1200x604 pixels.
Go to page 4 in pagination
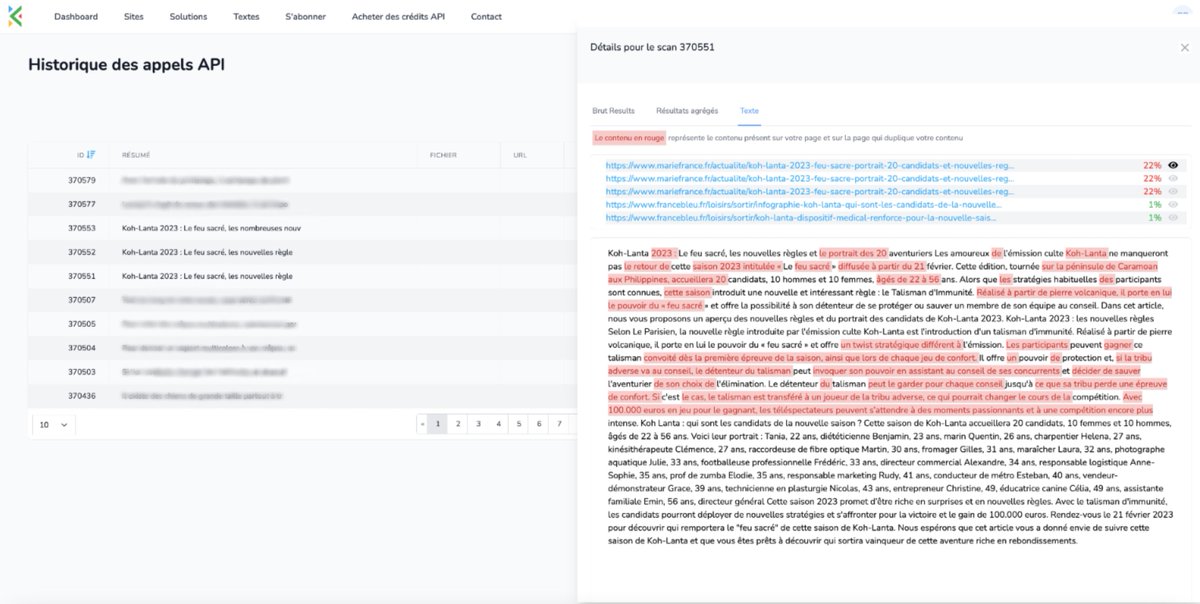(498, 424)
